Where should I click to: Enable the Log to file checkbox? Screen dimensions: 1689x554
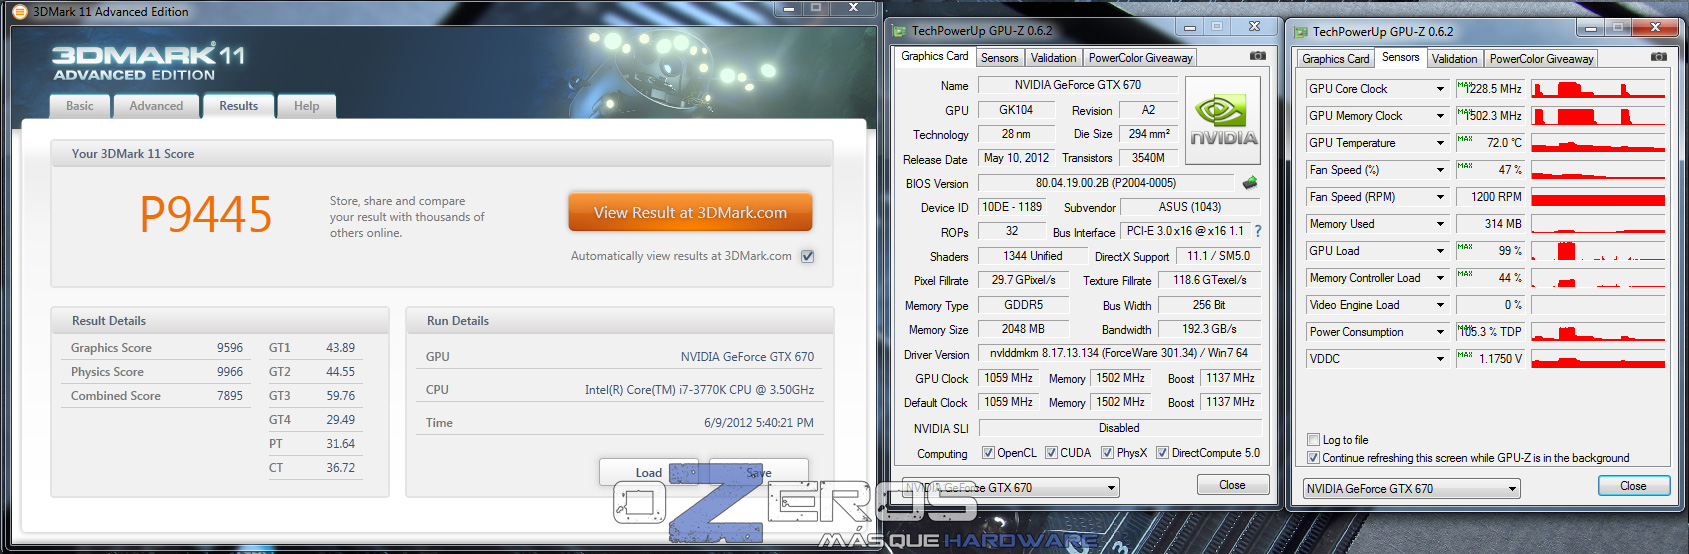pyautogui.click(x=1314, y=440)
